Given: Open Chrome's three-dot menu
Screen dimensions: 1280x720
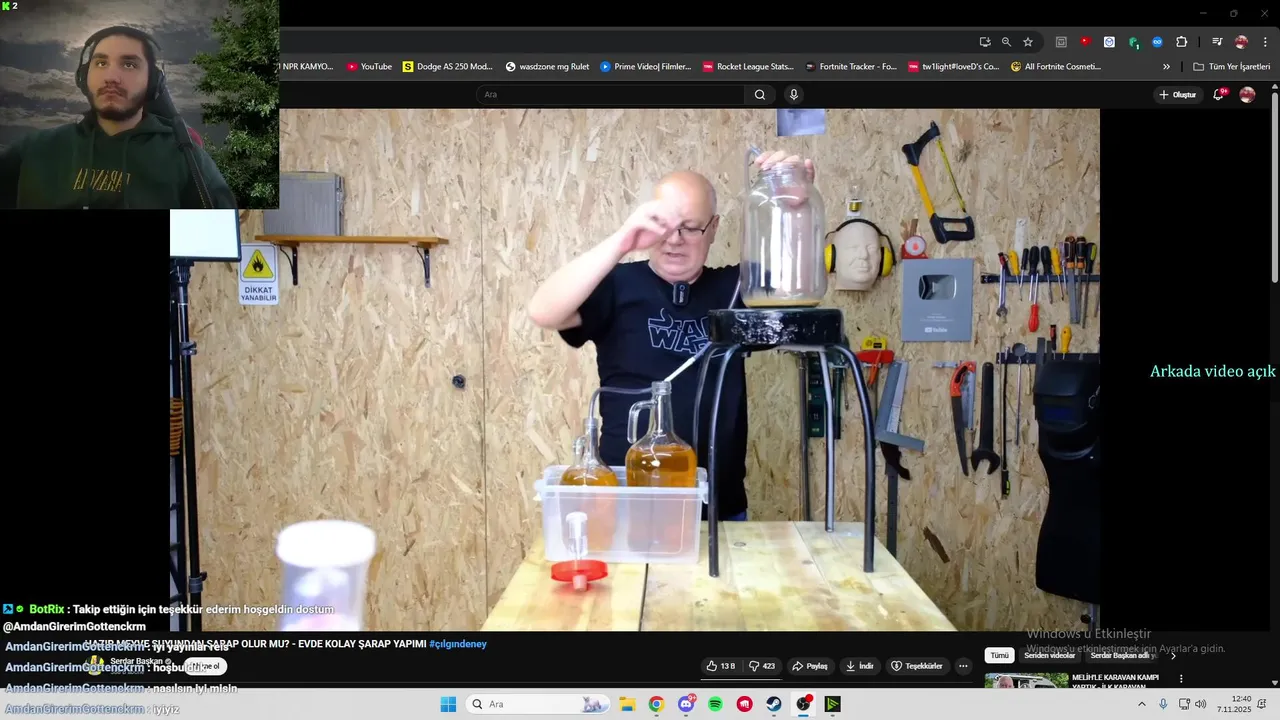Looking at the screenshot, I should 1264,42.
